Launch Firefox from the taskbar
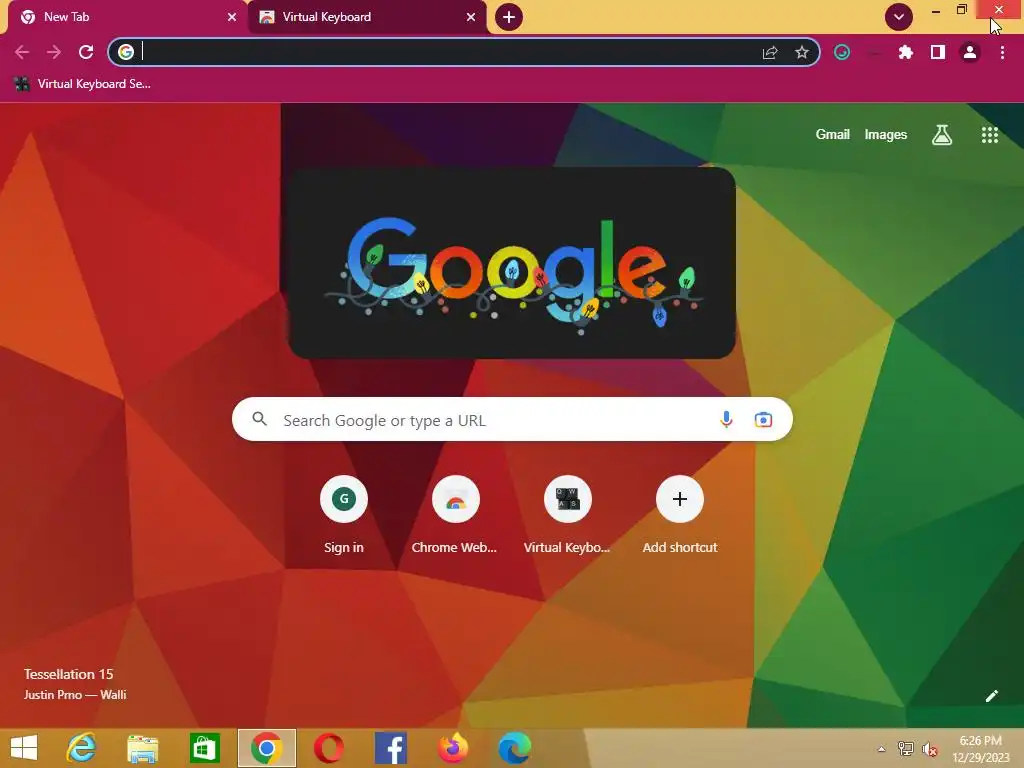Screen dimensions: 1024x768 tap(453, 748)
